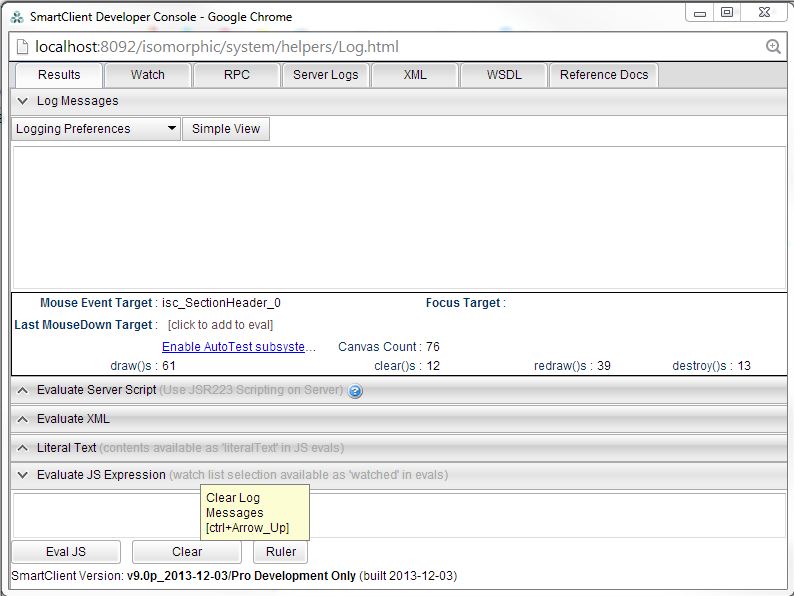Collapse the Log Messages section
The height and width of the screenshot is (596, 794).
[x=23, y=101]
